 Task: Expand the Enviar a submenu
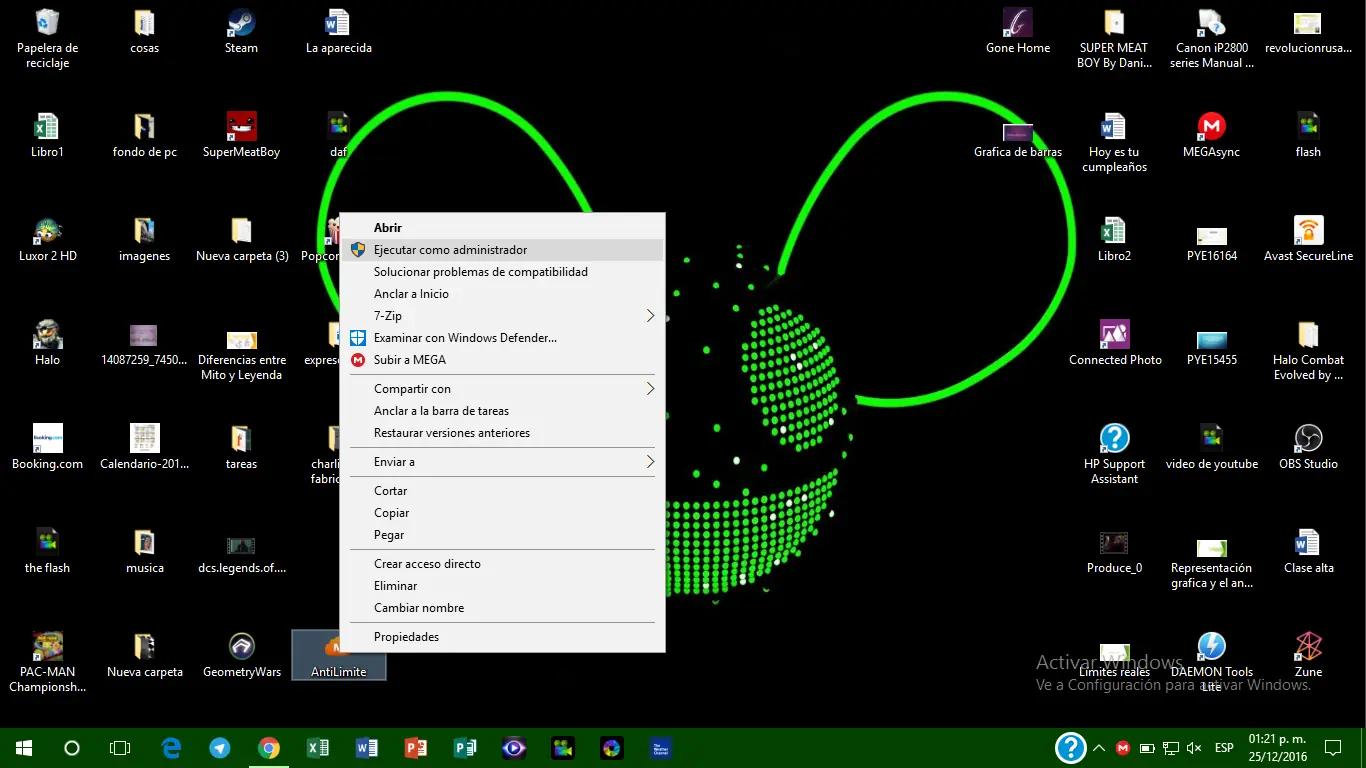pos(503,462)
